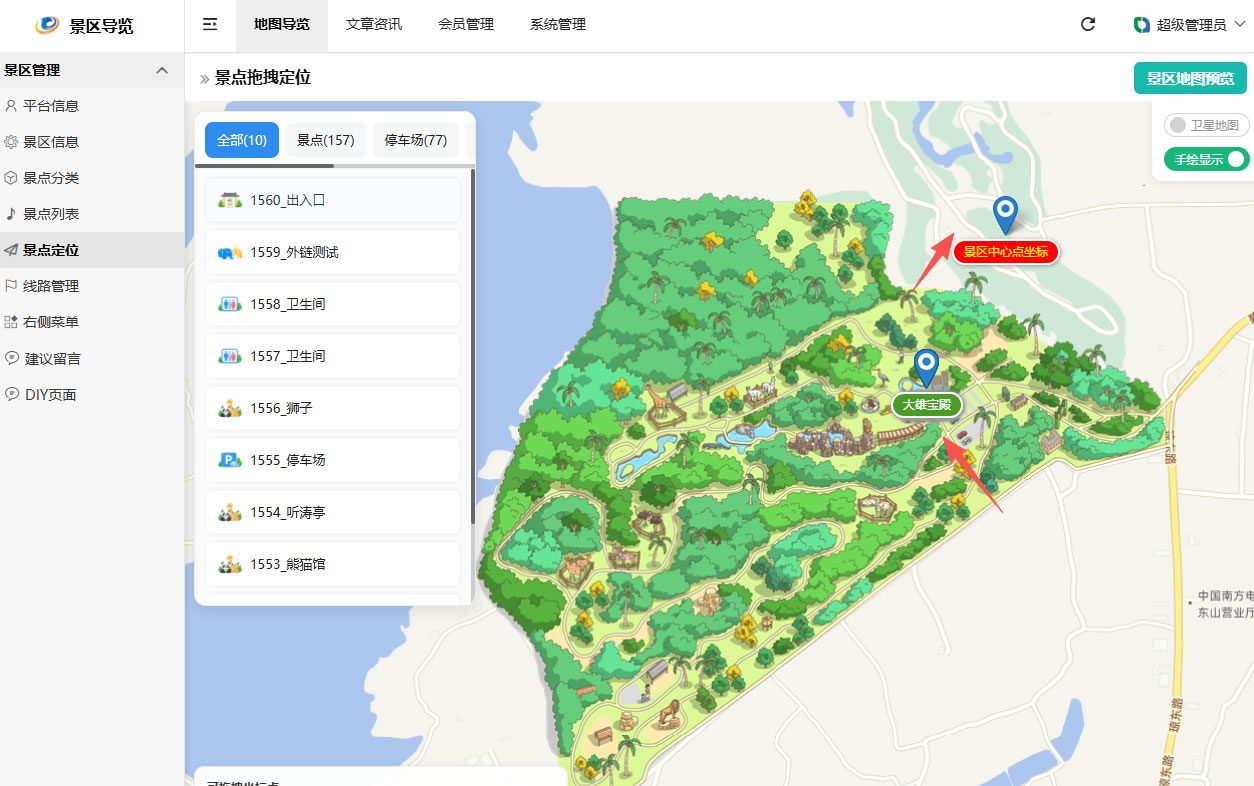This screenshot has width=1254, height=786.
Task: Switch to the 地图导览 top tab
Action: tap(282, 25)
